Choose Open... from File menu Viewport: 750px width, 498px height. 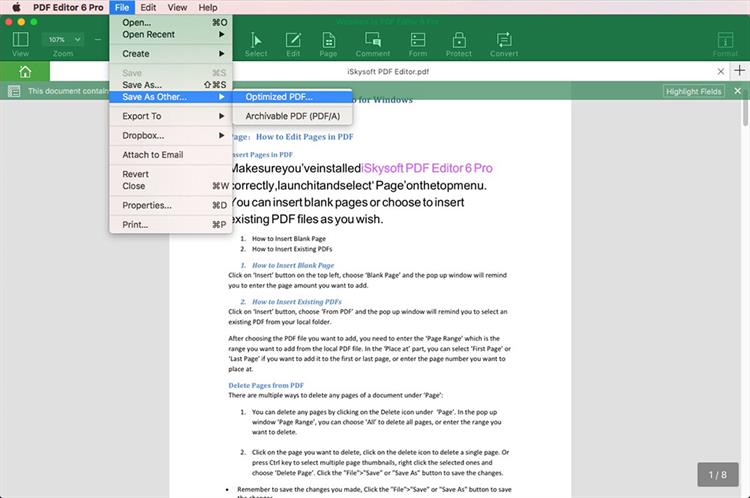(x=171, y=22)
